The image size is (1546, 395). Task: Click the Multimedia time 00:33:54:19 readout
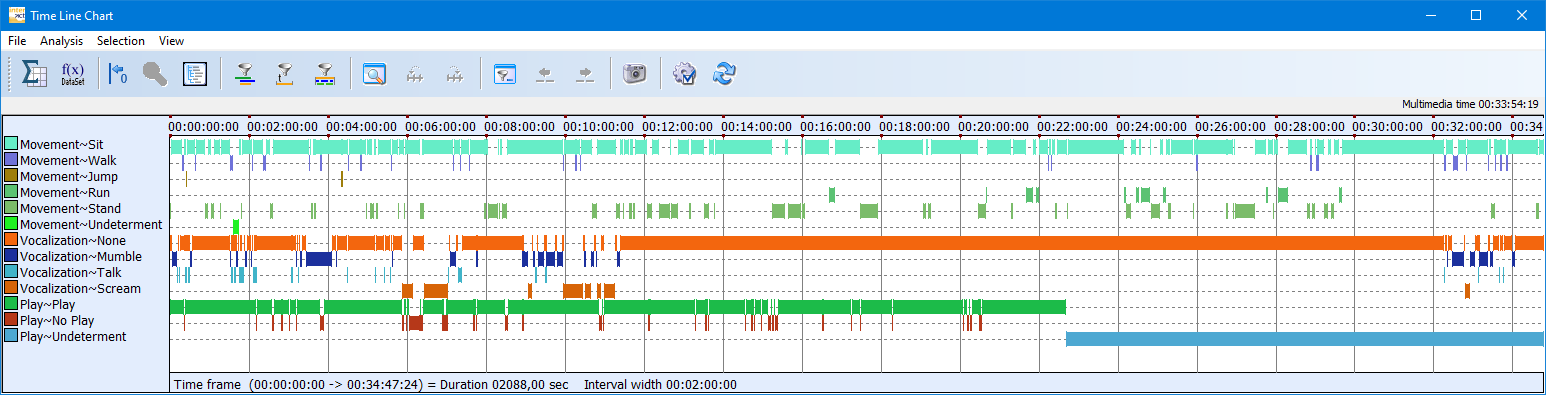[1470, 104]
